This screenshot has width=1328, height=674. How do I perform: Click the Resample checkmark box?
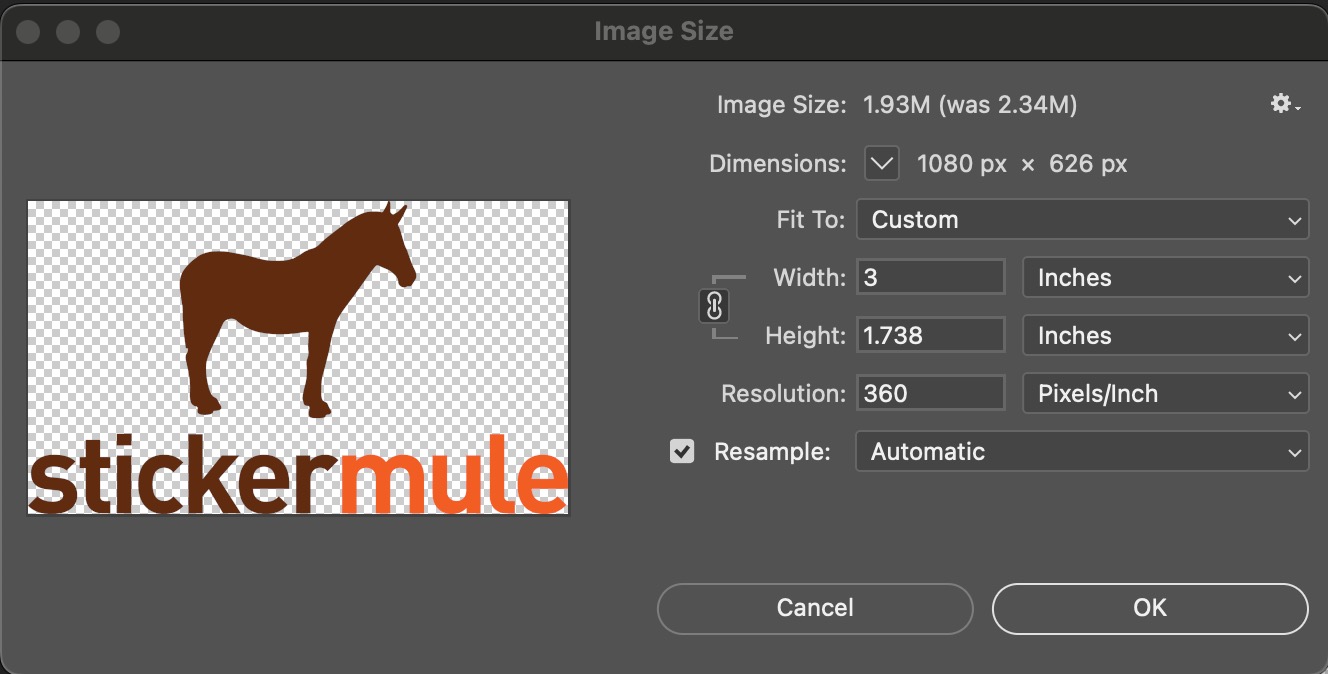[x=682, y=451]
